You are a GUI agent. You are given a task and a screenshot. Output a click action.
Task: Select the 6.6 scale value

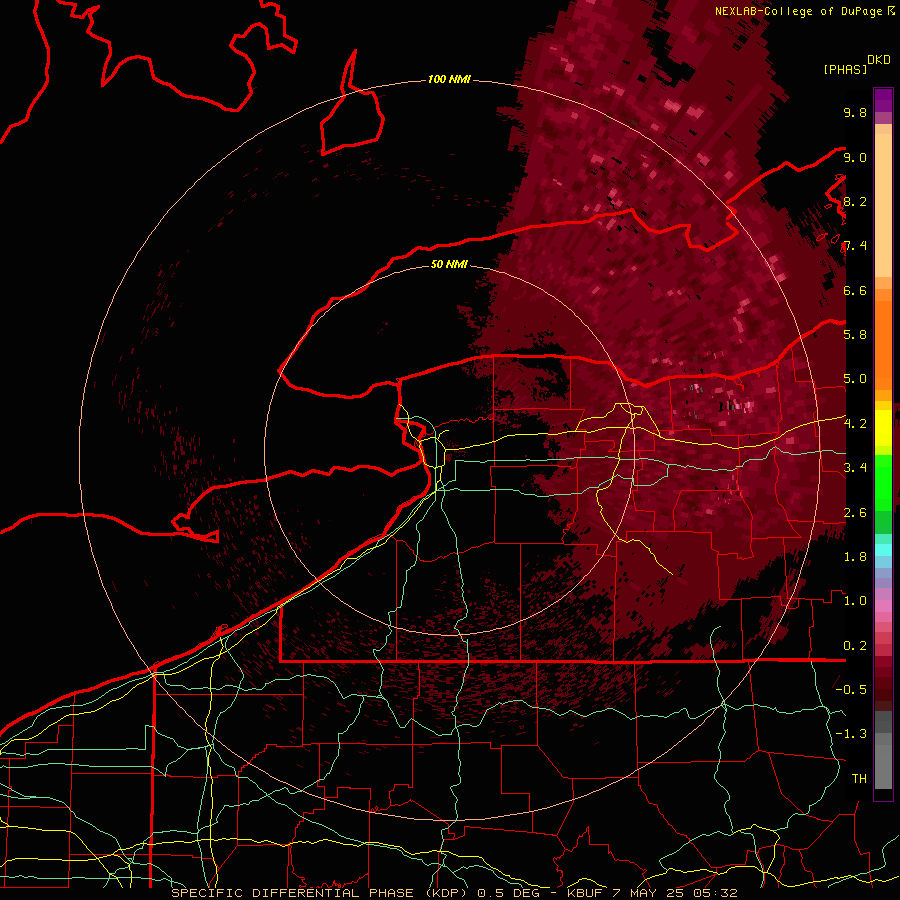pyautogui.click(x=855, y=290)
